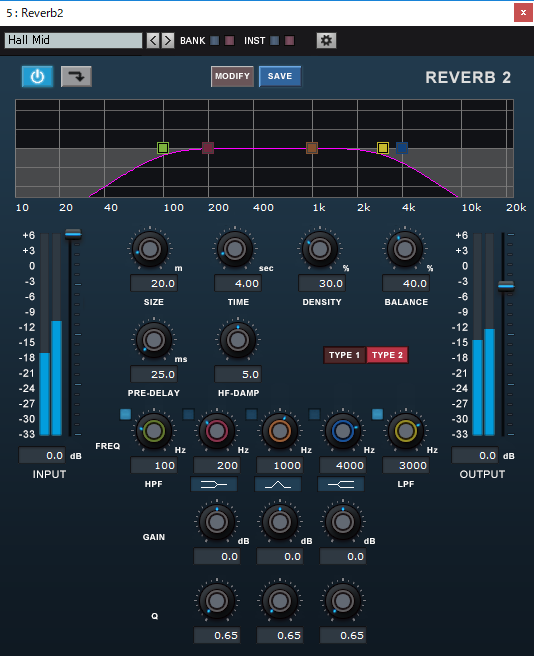Click the DENSITY knob
The height and width of the screenshot is (656, 534).
(320, 249)
